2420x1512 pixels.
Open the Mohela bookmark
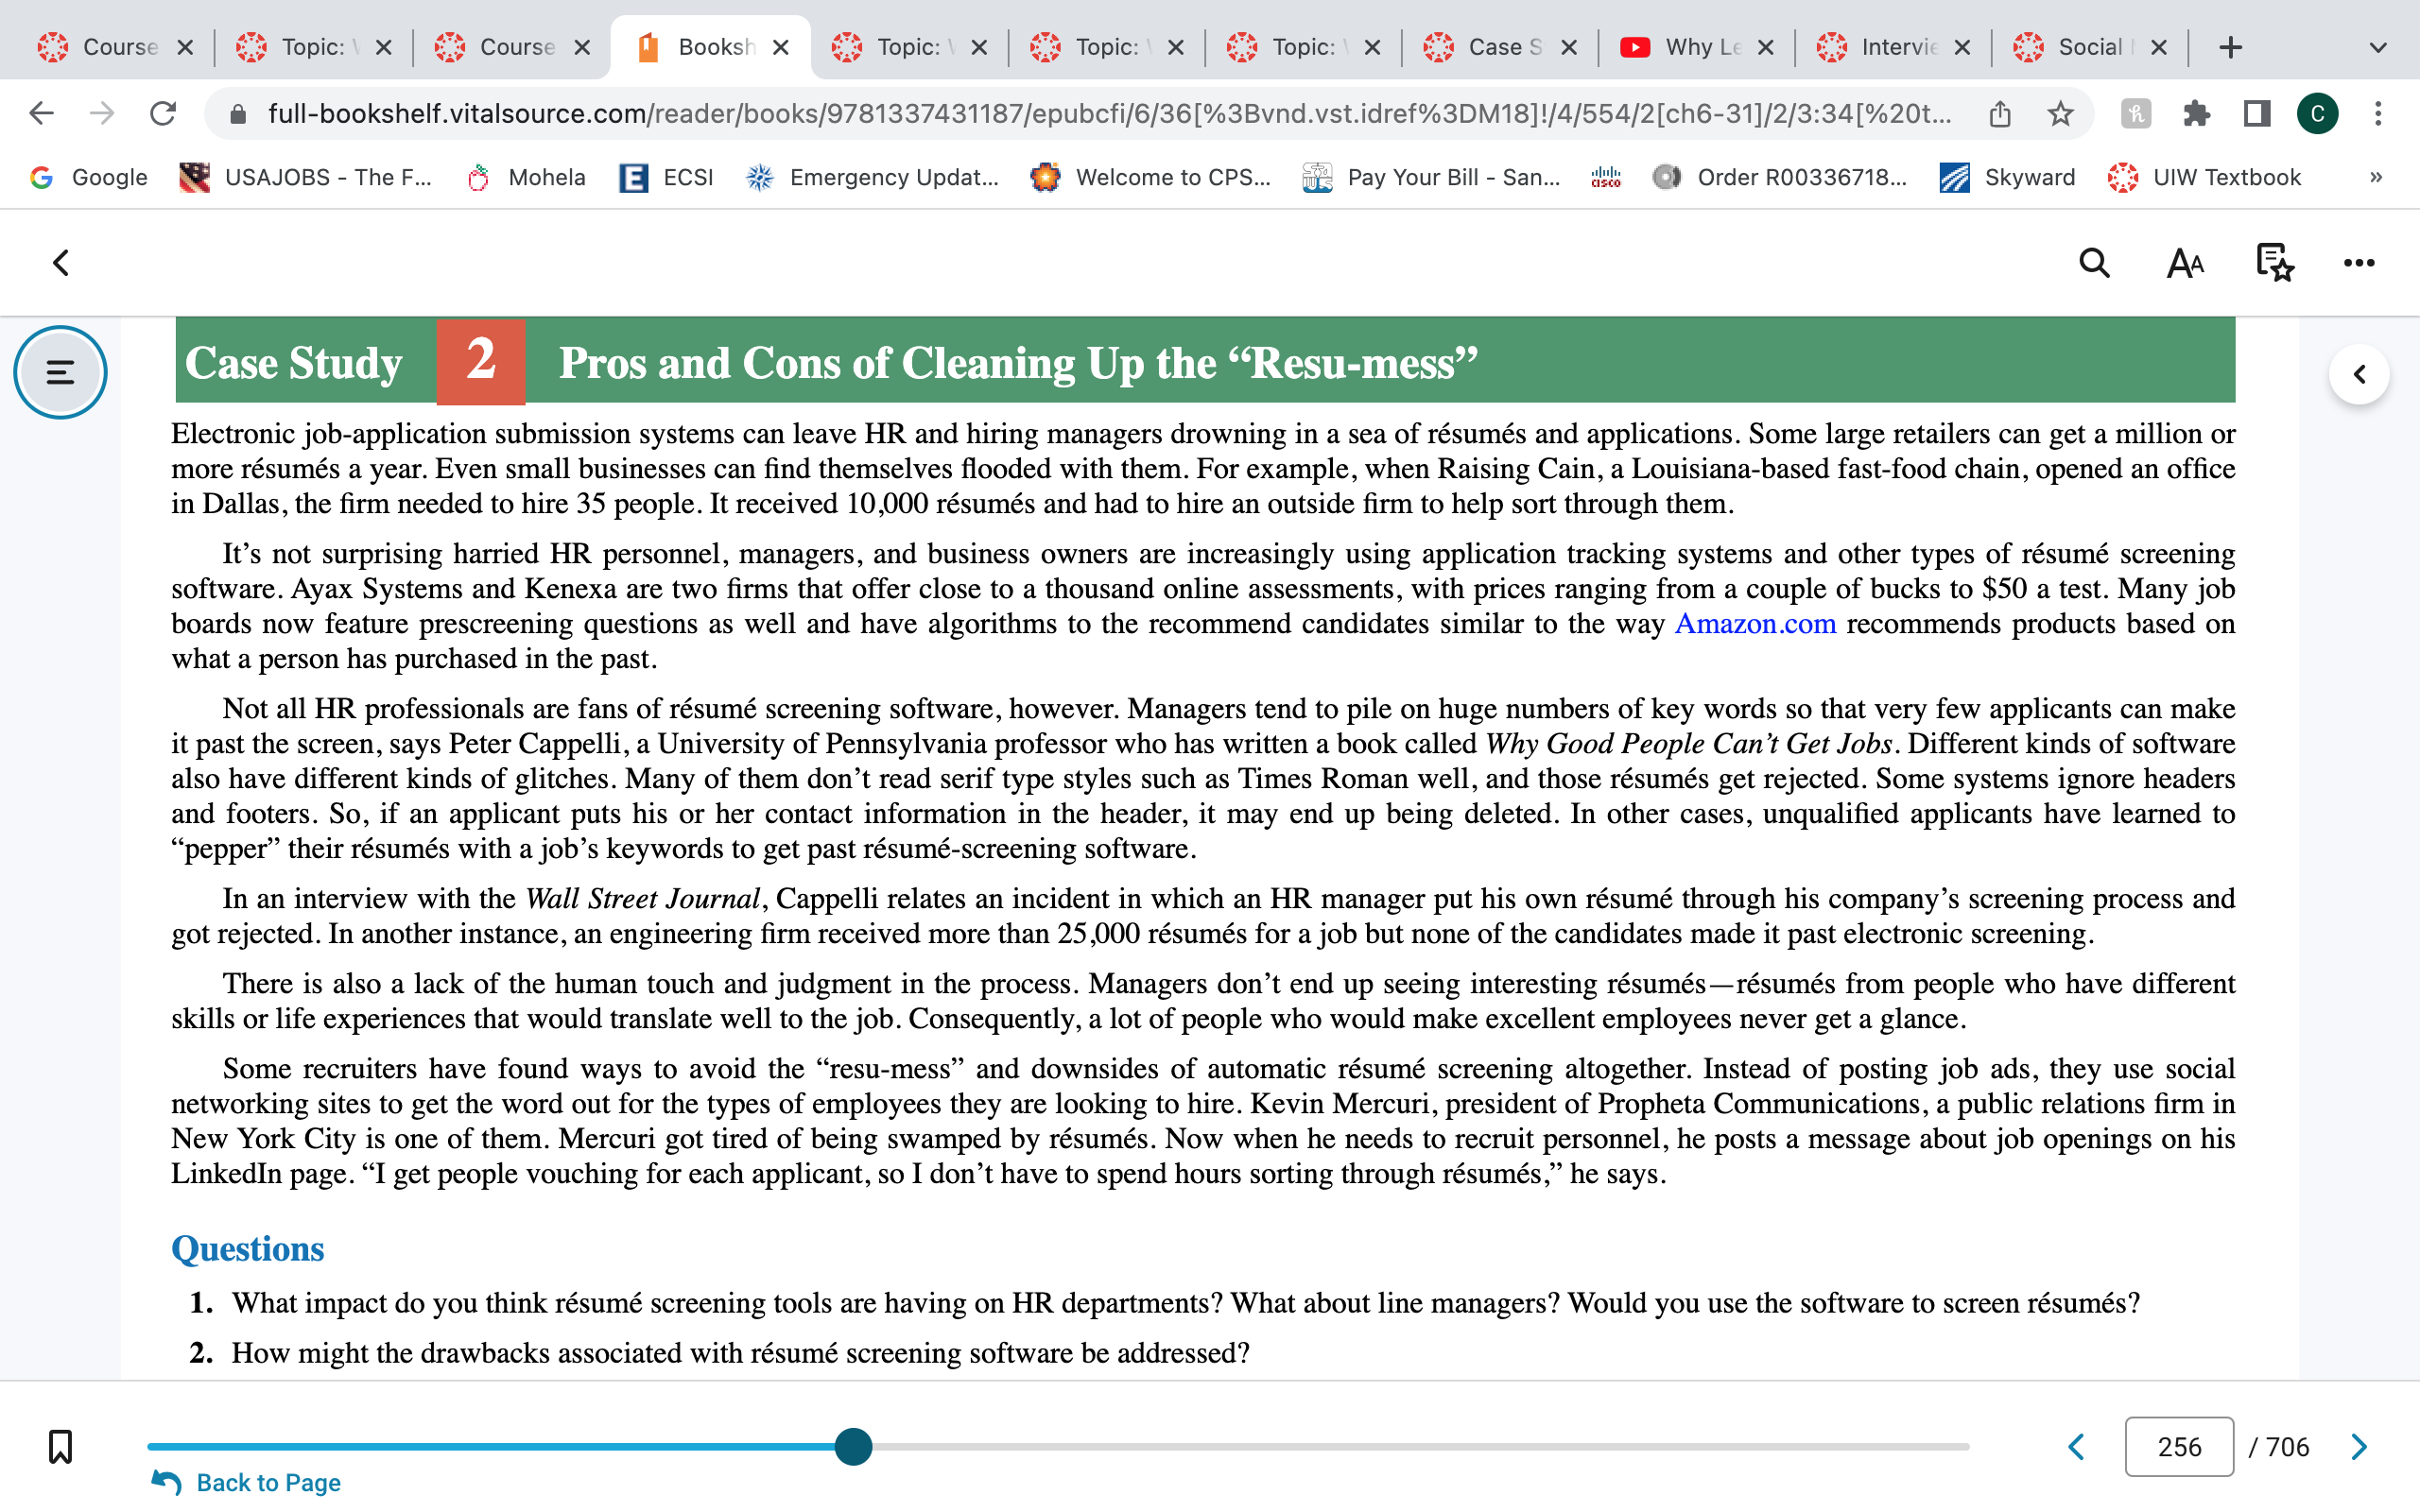coord(526,177)
